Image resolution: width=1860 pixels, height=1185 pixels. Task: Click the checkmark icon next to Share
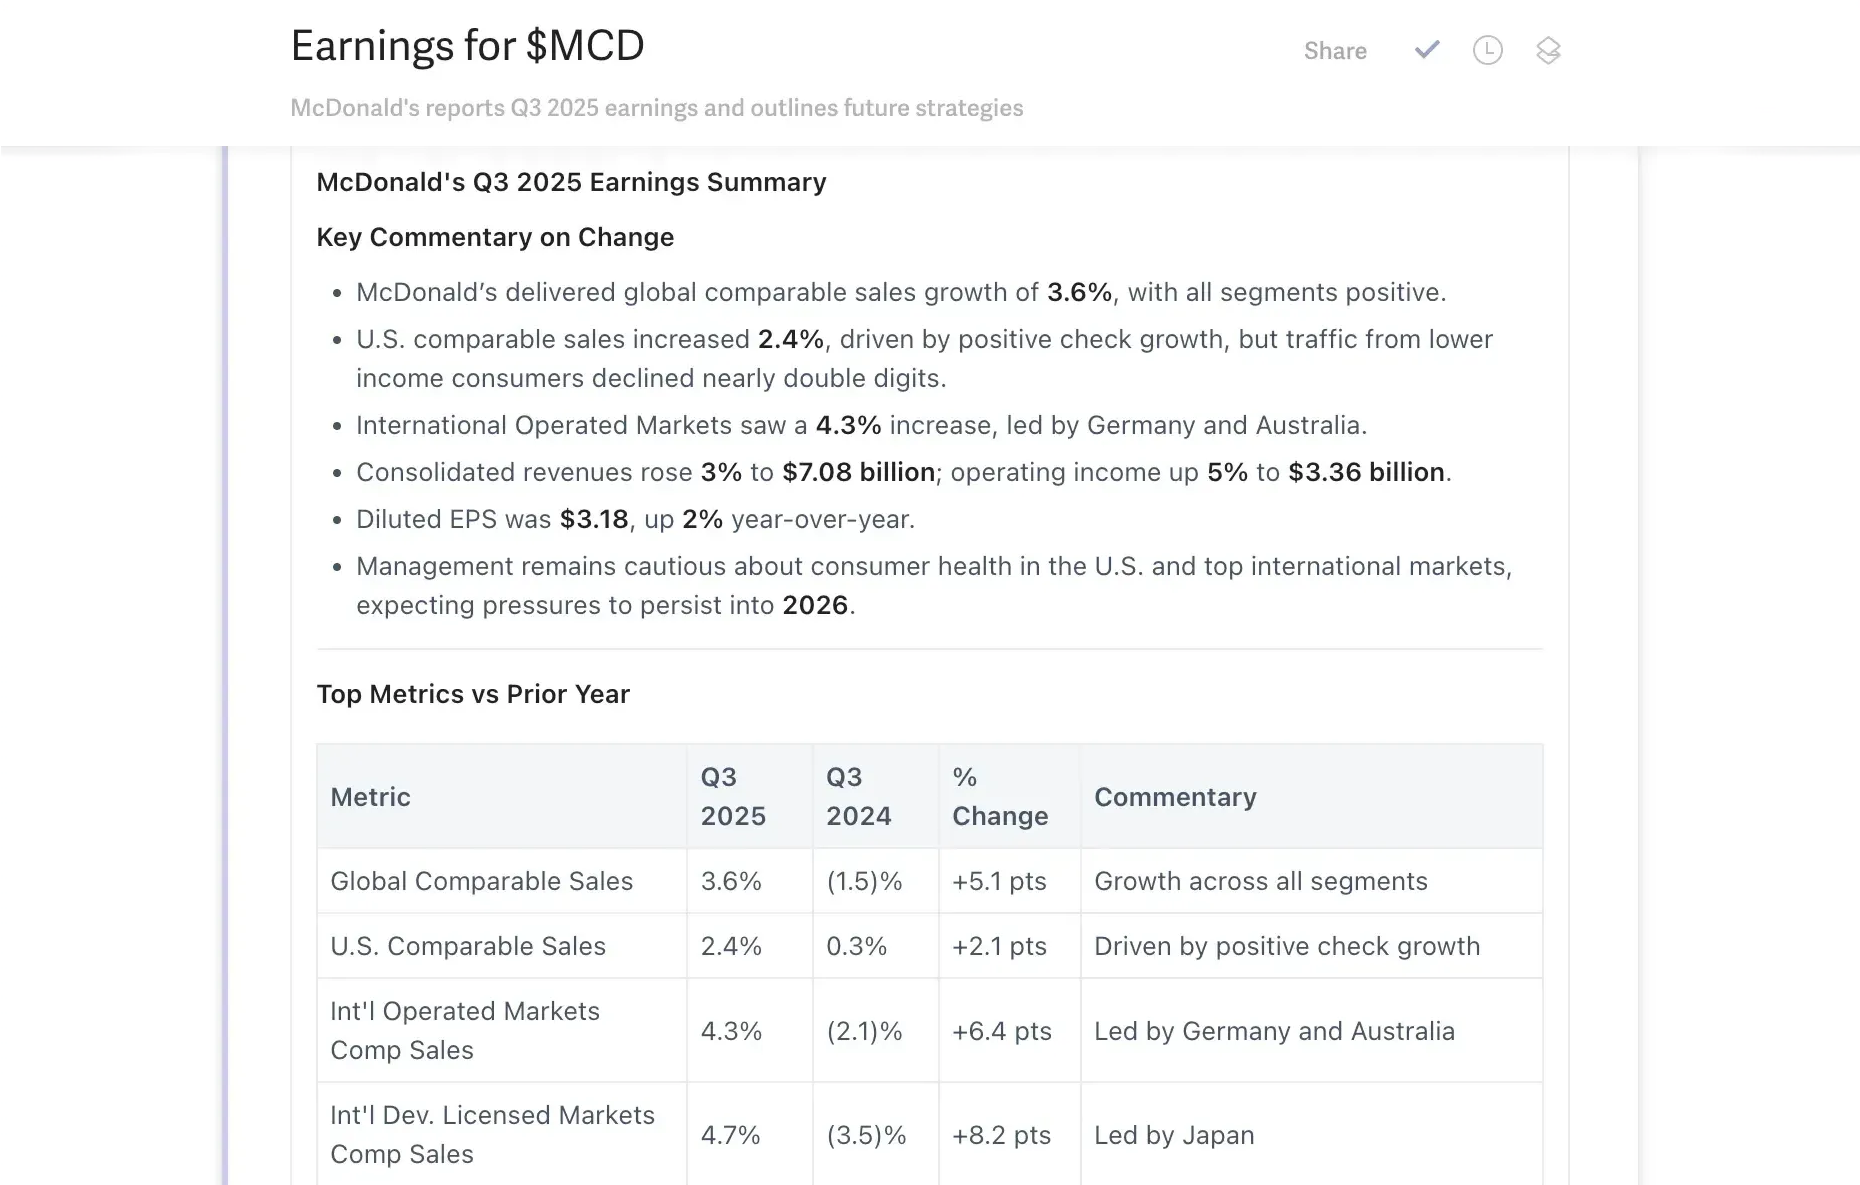pos(1427,49)
